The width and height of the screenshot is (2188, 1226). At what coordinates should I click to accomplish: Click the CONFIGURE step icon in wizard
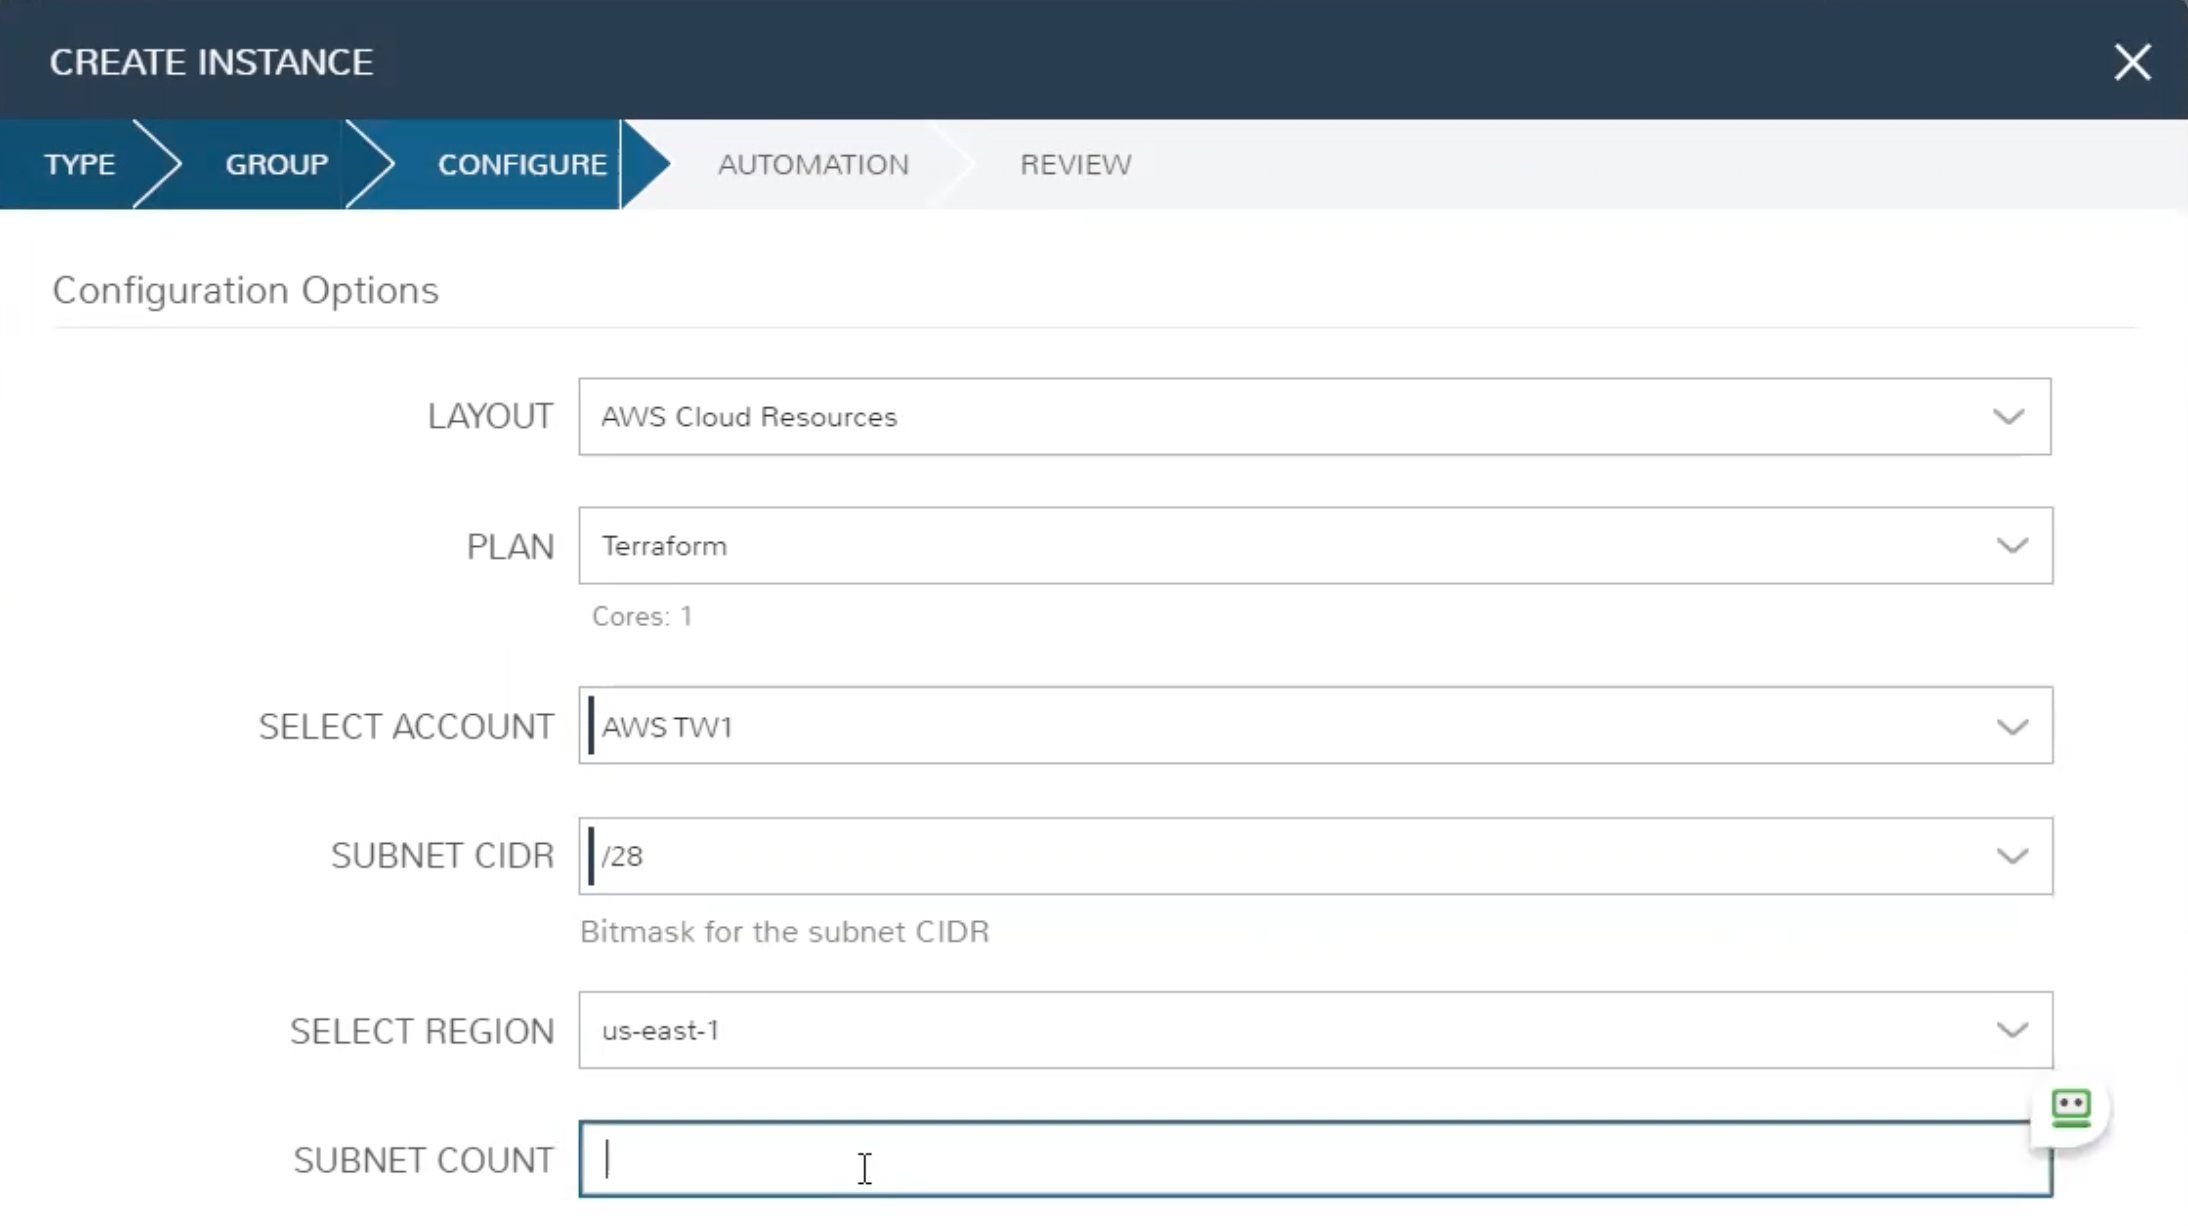tap(521, 164)
